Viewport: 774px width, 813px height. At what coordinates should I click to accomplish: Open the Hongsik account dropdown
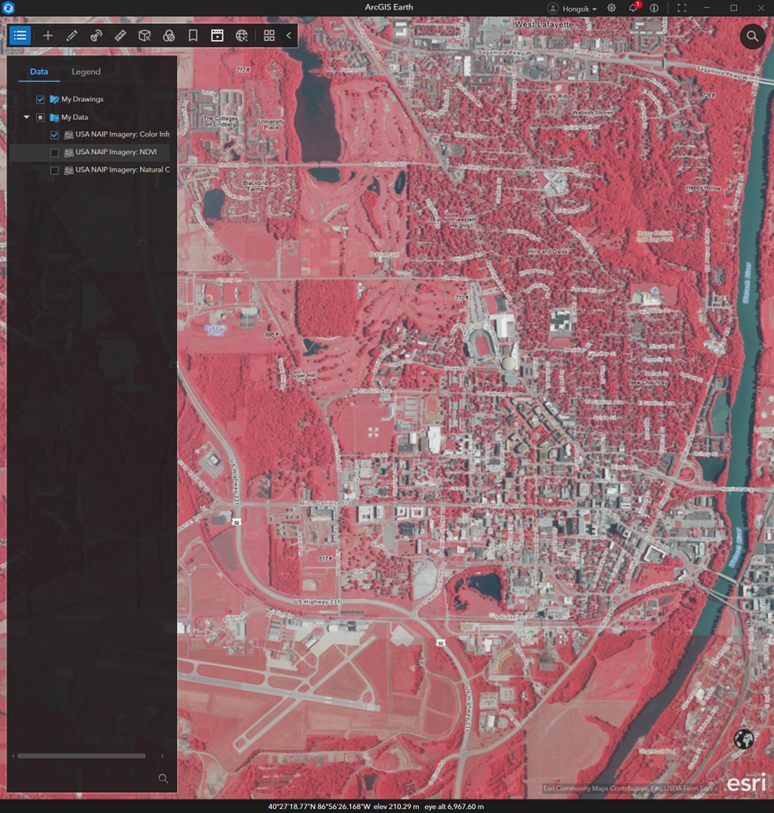pyautogui.click(x=580, y=9)
